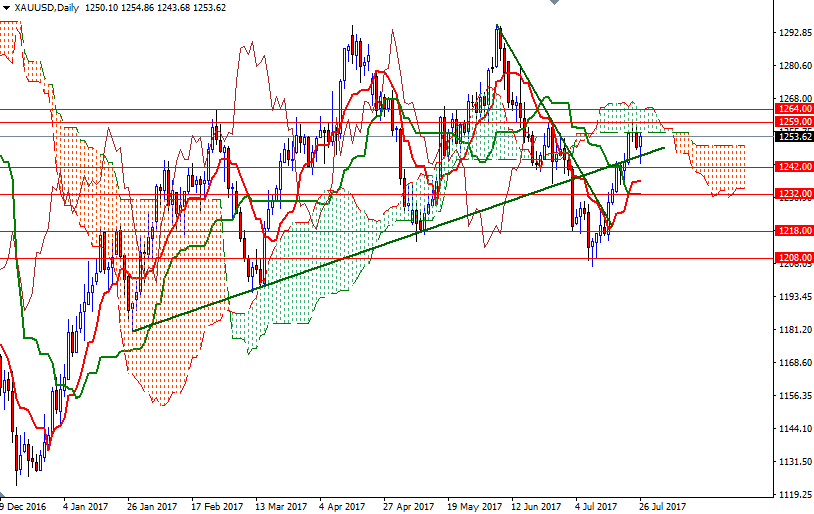Click the 27 Apr 2017 date label
The height and width of the screenshot is (514, 814).
coord(409,506)
